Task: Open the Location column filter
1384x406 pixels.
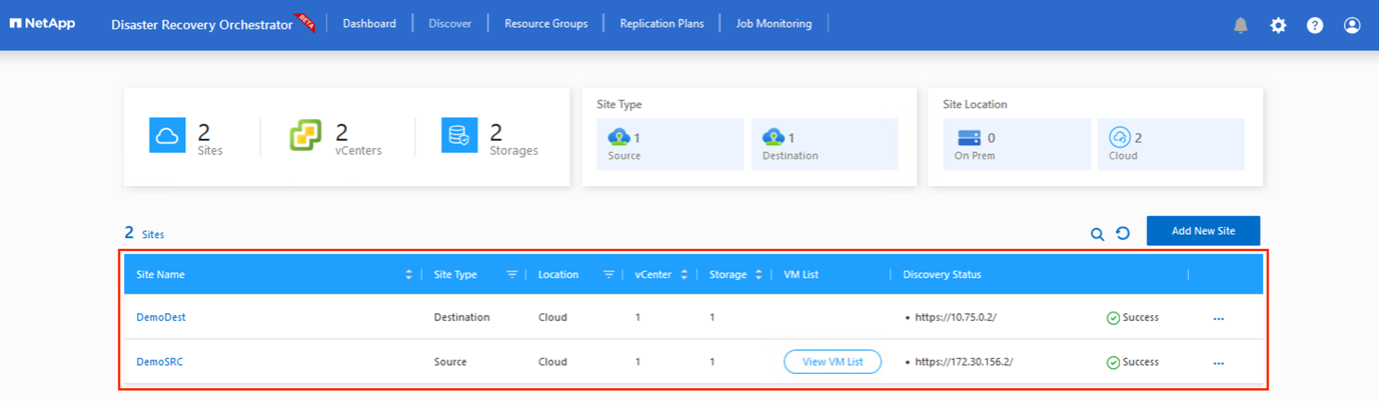Action: 608,274
